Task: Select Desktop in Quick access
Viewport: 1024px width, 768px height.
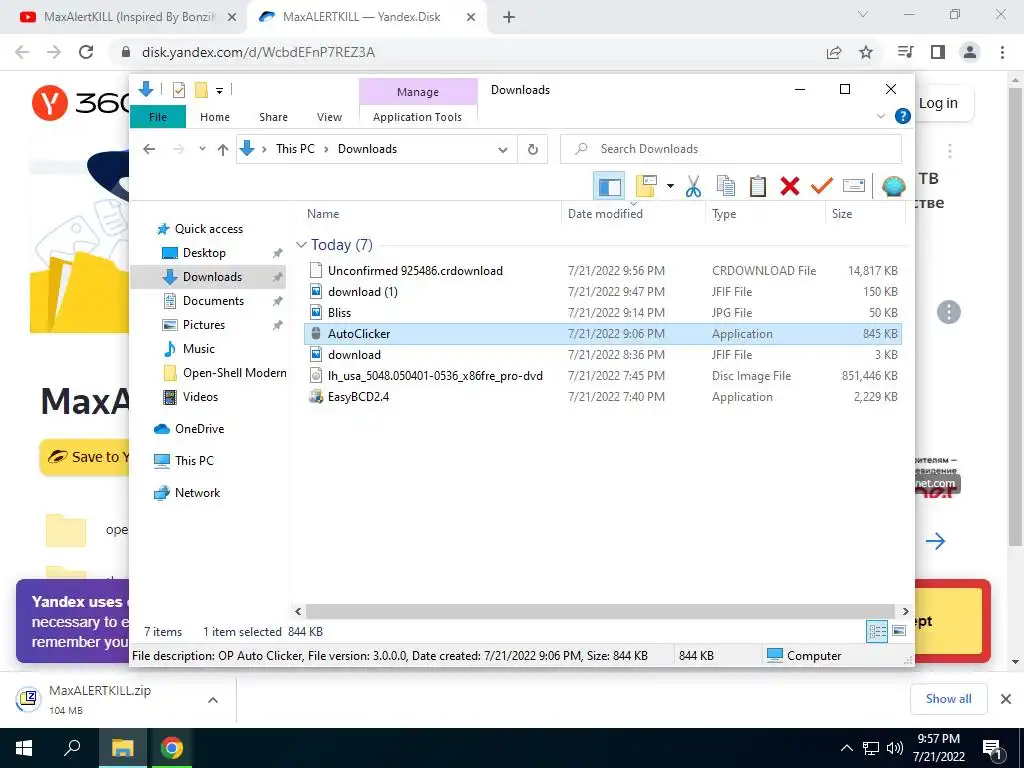Action: tap(204, 253)
